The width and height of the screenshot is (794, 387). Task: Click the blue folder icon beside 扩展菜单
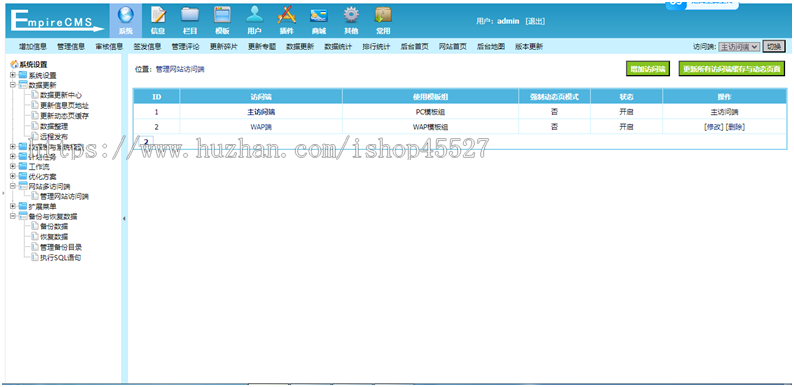[23, 207]
